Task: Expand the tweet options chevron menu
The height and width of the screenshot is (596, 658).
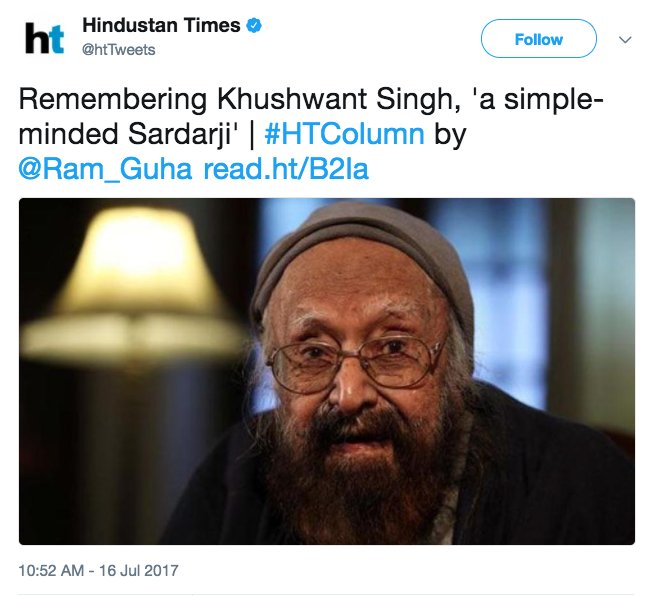Action: (x=625, y=40)
